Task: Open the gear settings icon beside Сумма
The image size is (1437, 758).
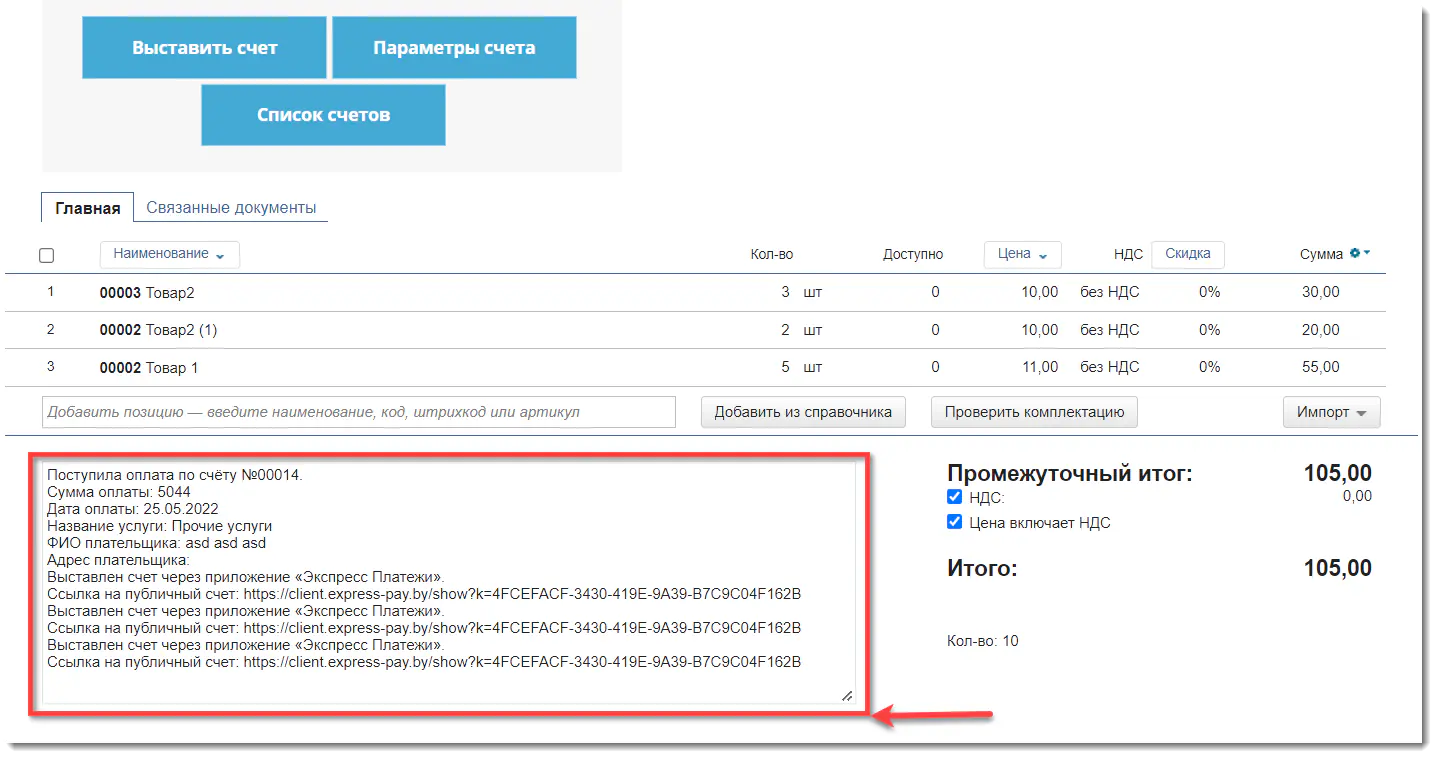Action: [x=1359, y=254]
